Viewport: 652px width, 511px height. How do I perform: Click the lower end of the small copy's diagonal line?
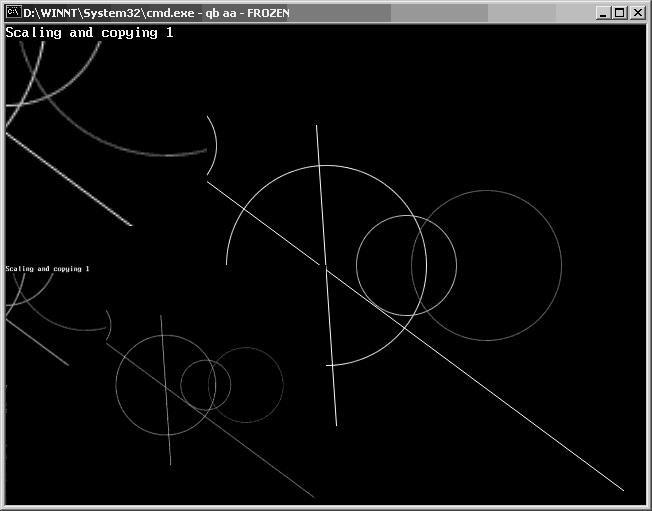[x=312, y=496]
